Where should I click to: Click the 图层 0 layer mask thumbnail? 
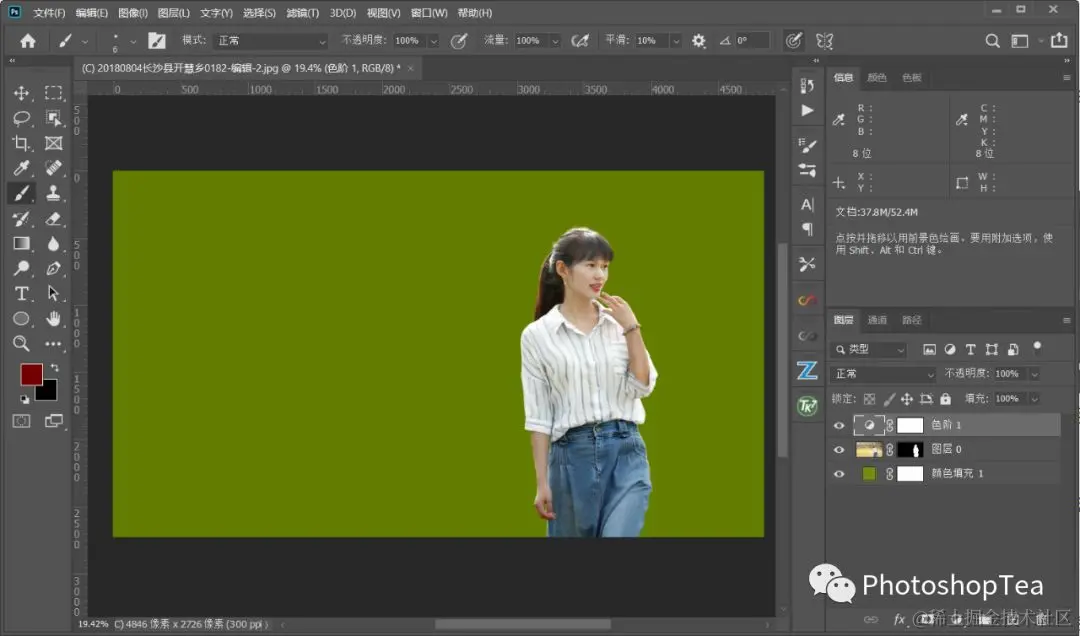click(910, 450)
